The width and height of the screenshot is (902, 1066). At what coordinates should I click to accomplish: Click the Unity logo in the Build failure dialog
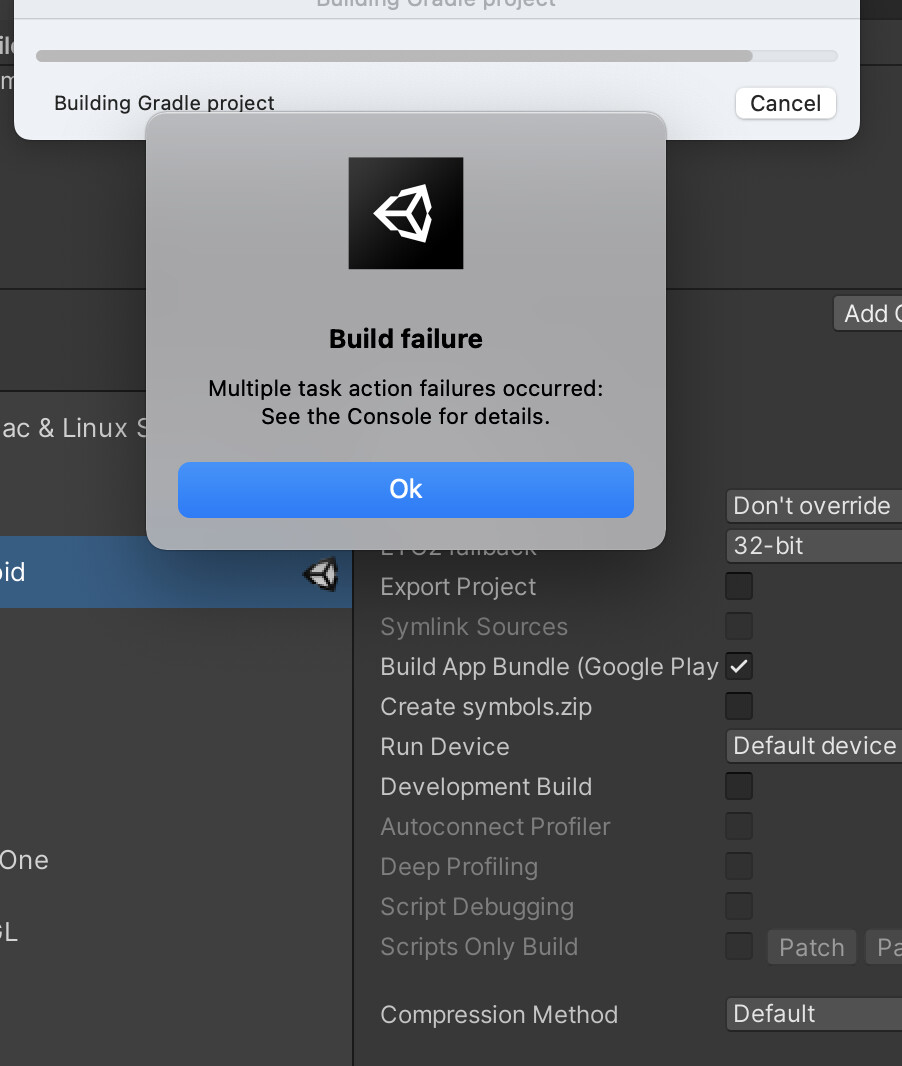click(405, 212)
